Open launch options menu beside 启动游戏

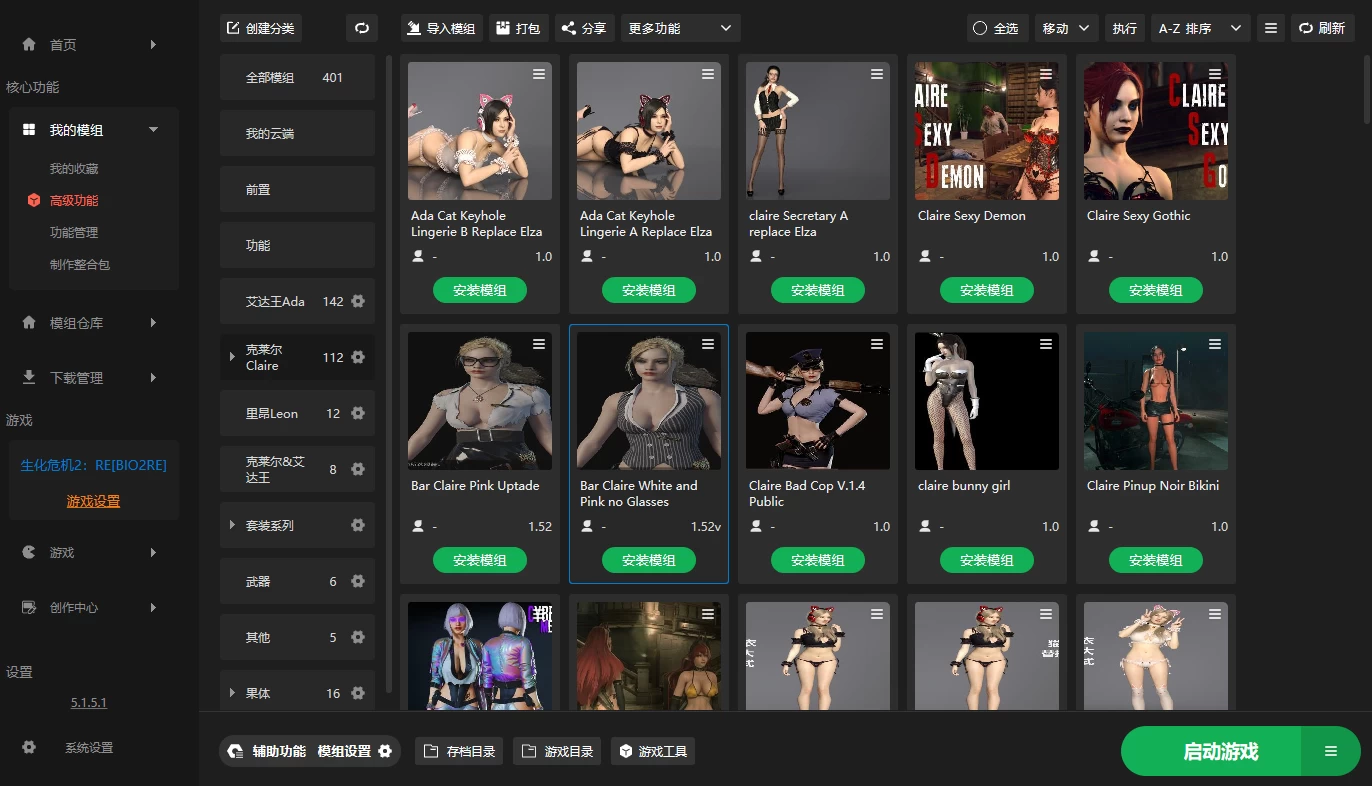point(1330,751)
